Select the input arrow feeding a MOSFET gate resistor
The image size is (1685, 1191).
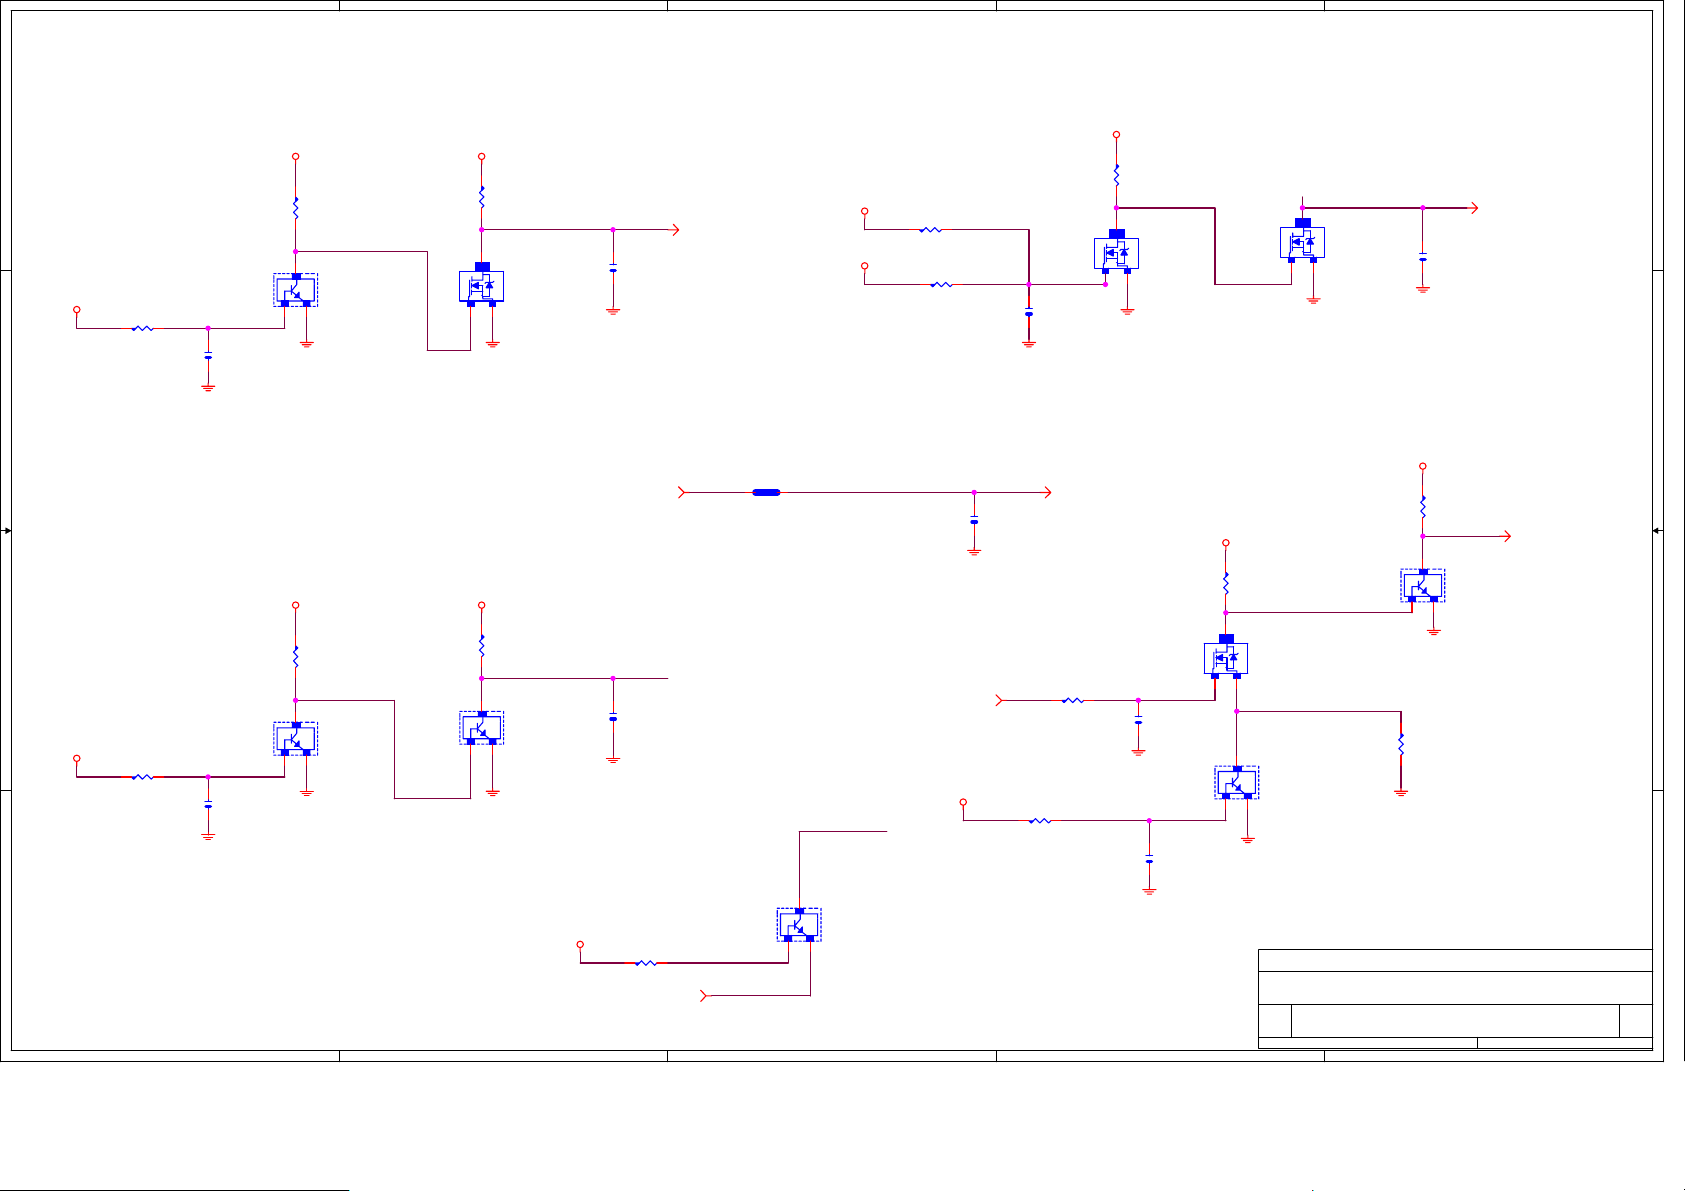(x=1000, y=701)
